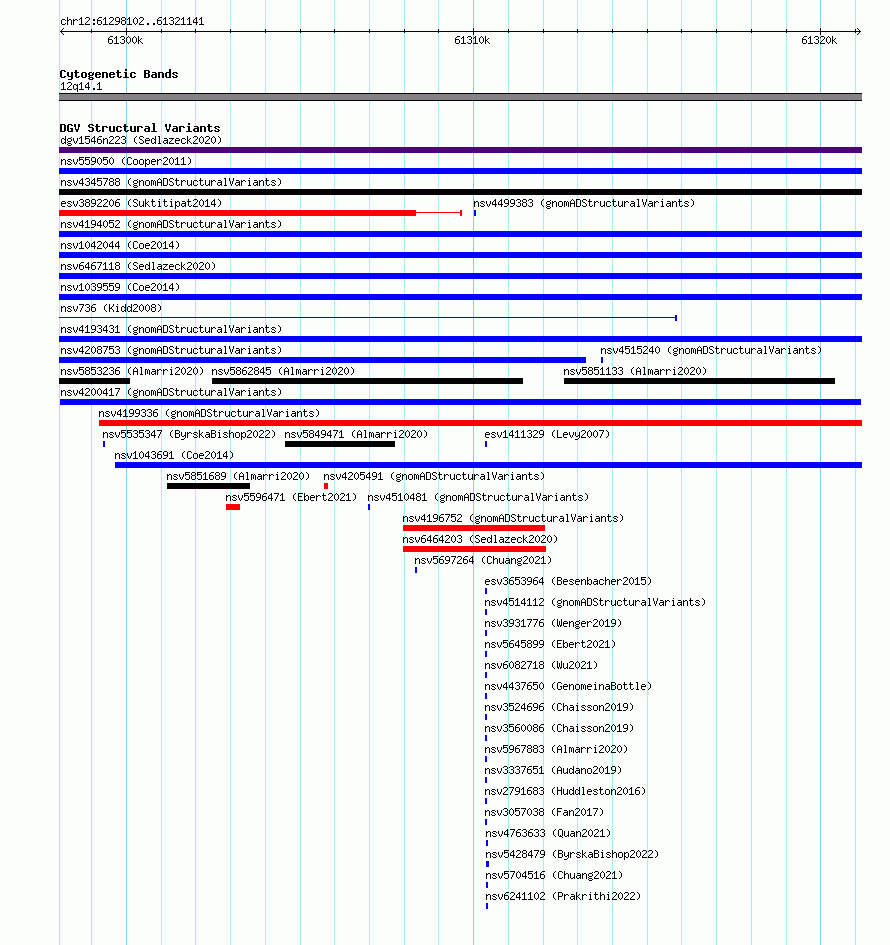This screenshot has height=945, width=890.
Task: Open nsv5849471 (Almarri2020) label
Action: coord(356,435)
